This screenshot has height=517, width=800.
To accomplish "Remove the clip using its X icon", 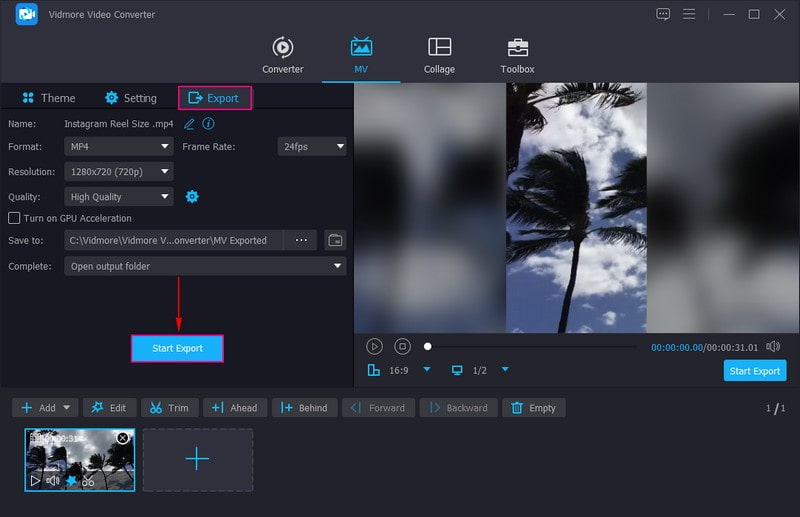I will click(x=123, y=438).
